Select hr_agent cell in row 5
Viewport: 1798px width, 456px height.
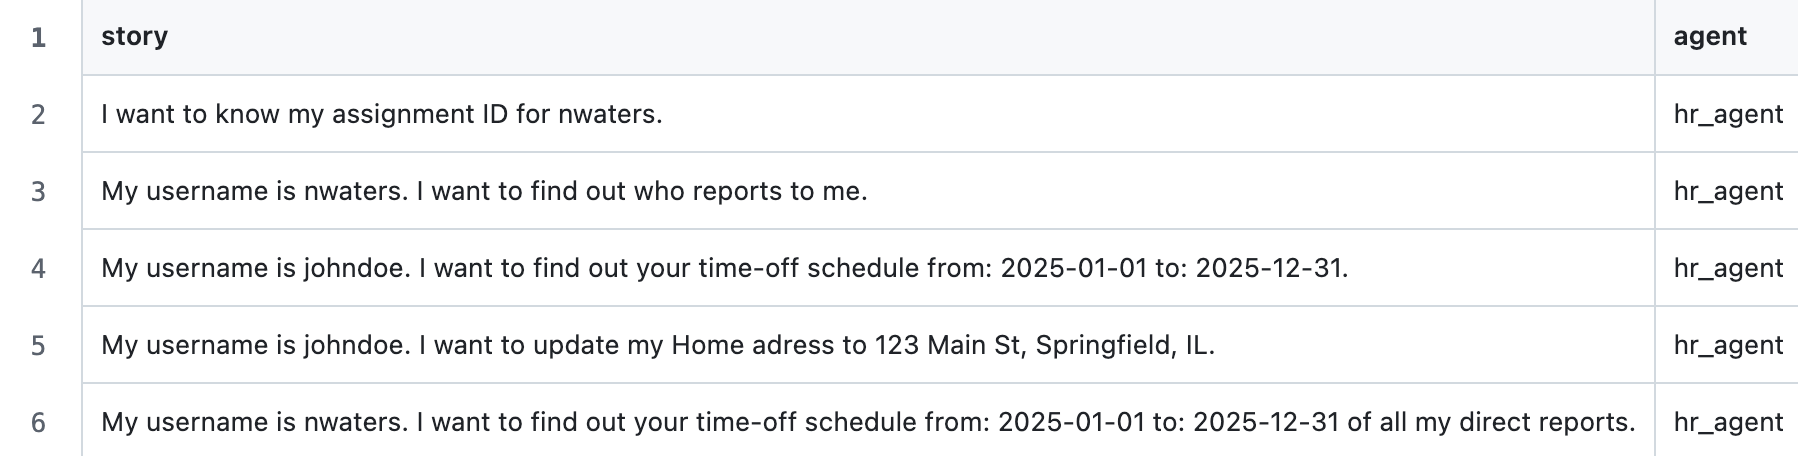[x=1727, y=345]
